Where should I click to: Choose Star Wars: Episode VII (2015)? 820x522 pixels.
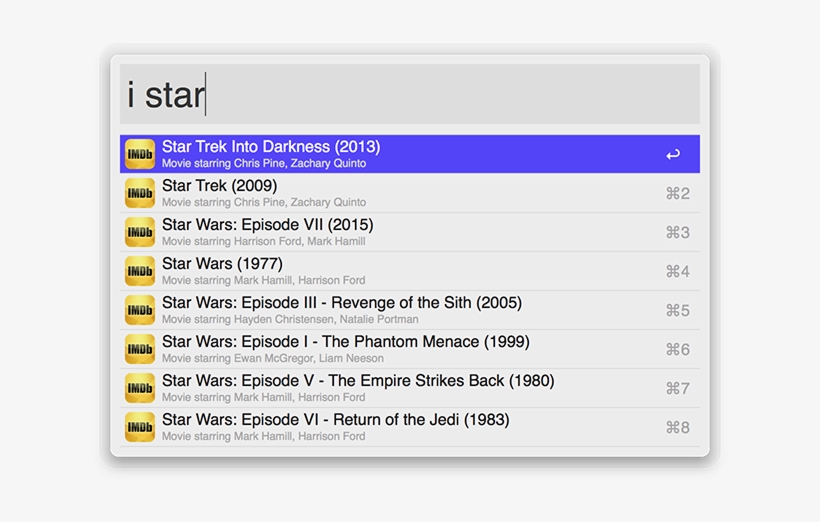click(267, 225)
